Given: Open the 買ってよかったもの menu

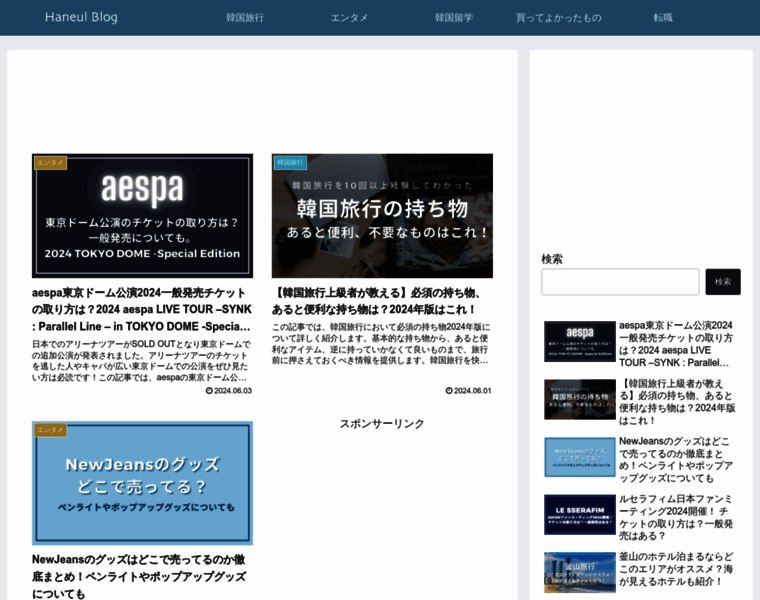Looking at the screenshot, I should coord(558,17).
